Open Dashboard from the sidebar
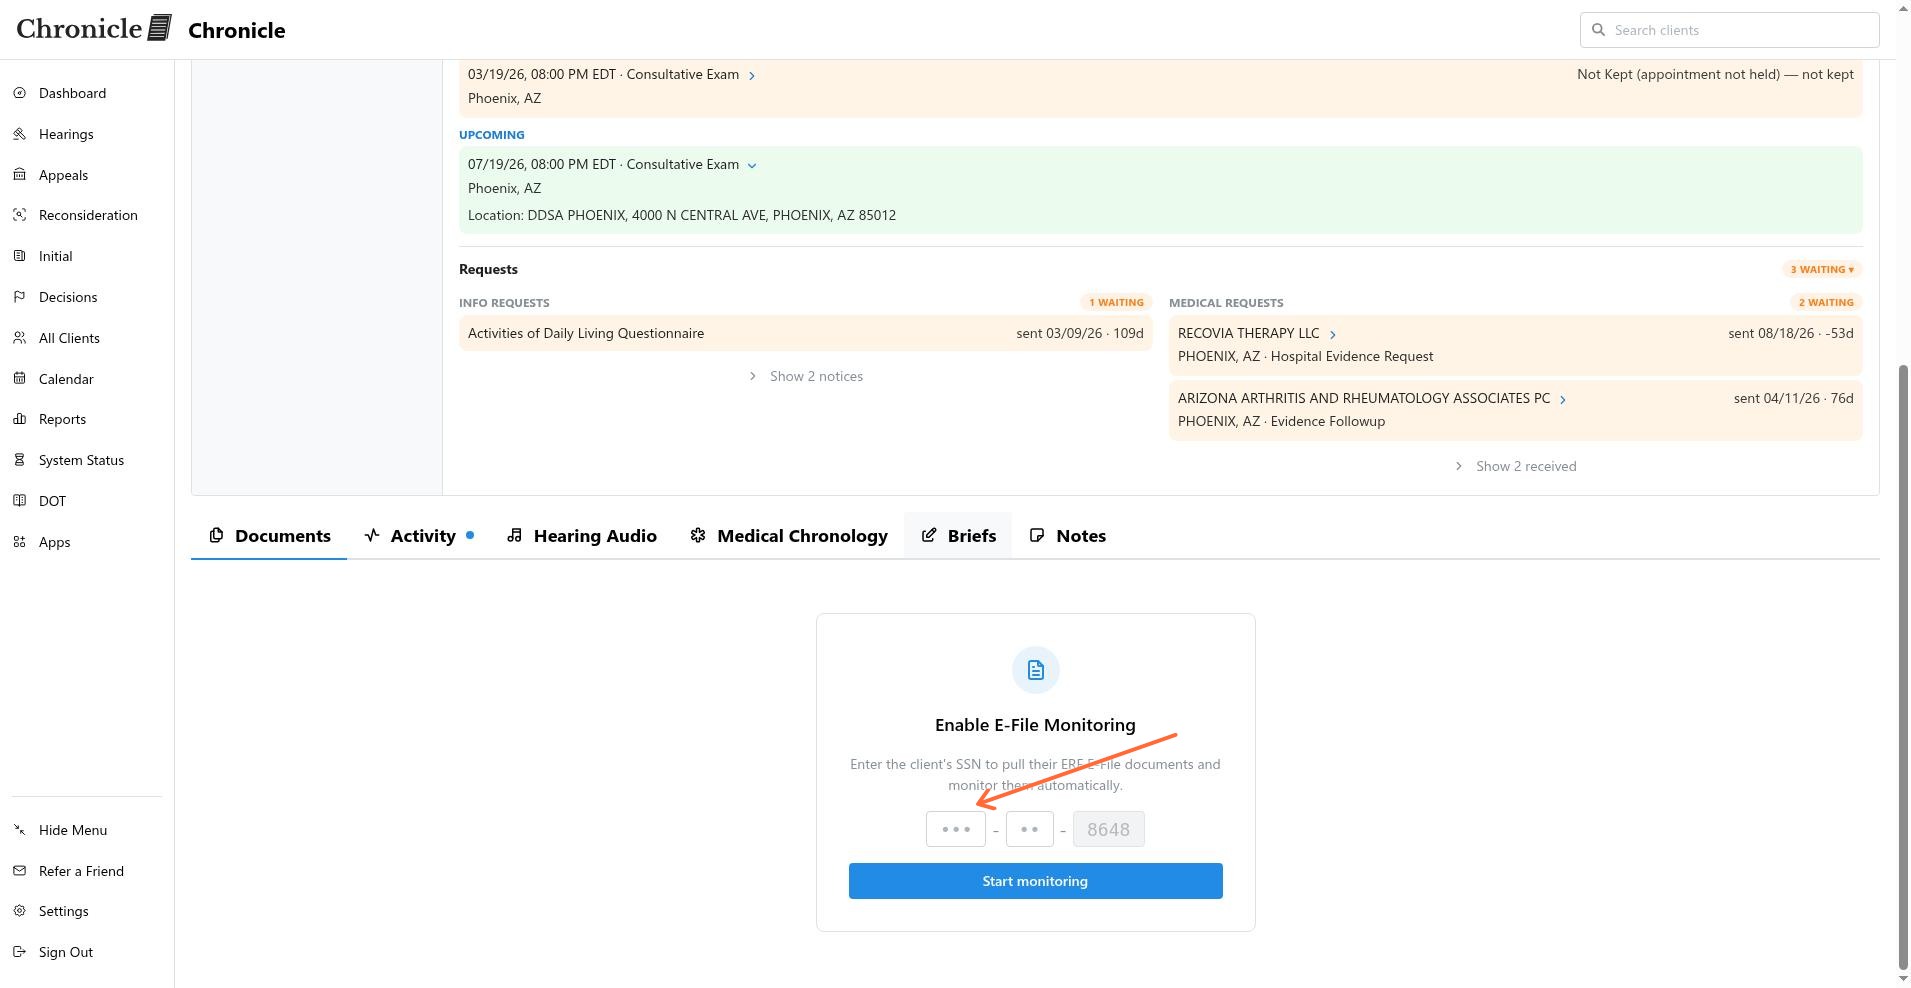The height and width of the screenshot is (988, 1911). (72, 93)
